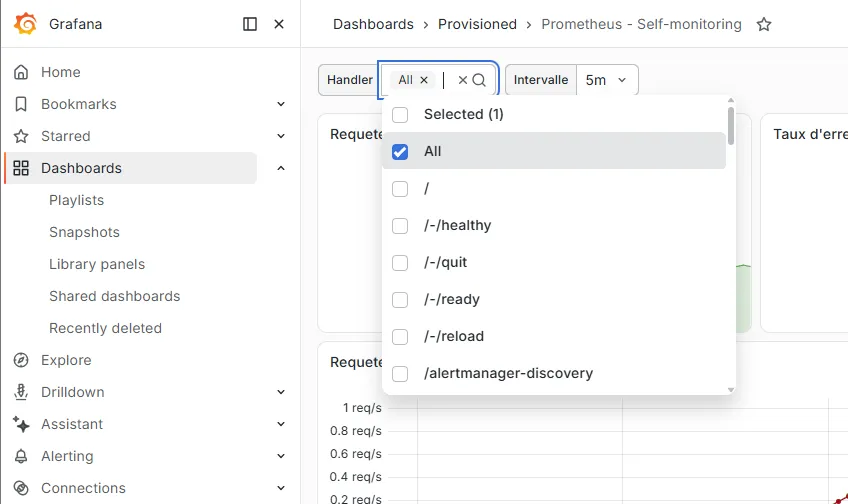Click the Grafana logo icon

pyautogui.click(x=25, y=24)
